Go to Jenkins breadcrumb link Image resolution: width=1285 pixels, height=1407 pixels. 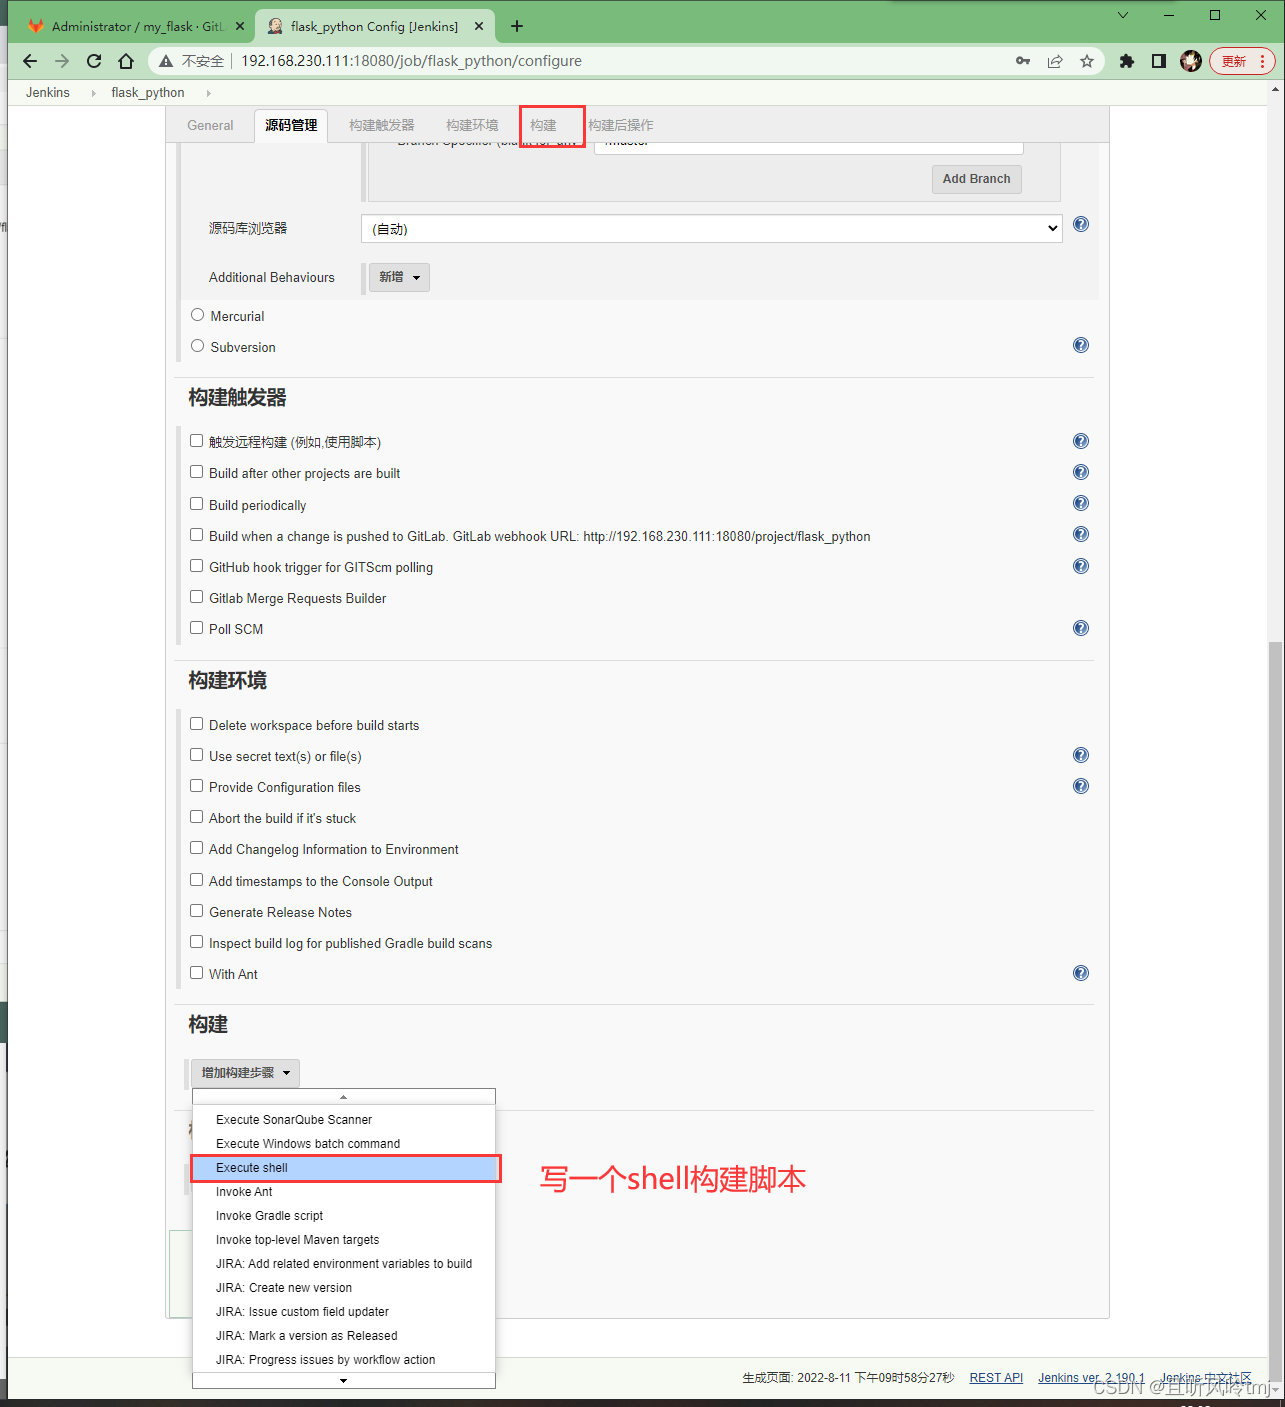click(x=48, y=93)
